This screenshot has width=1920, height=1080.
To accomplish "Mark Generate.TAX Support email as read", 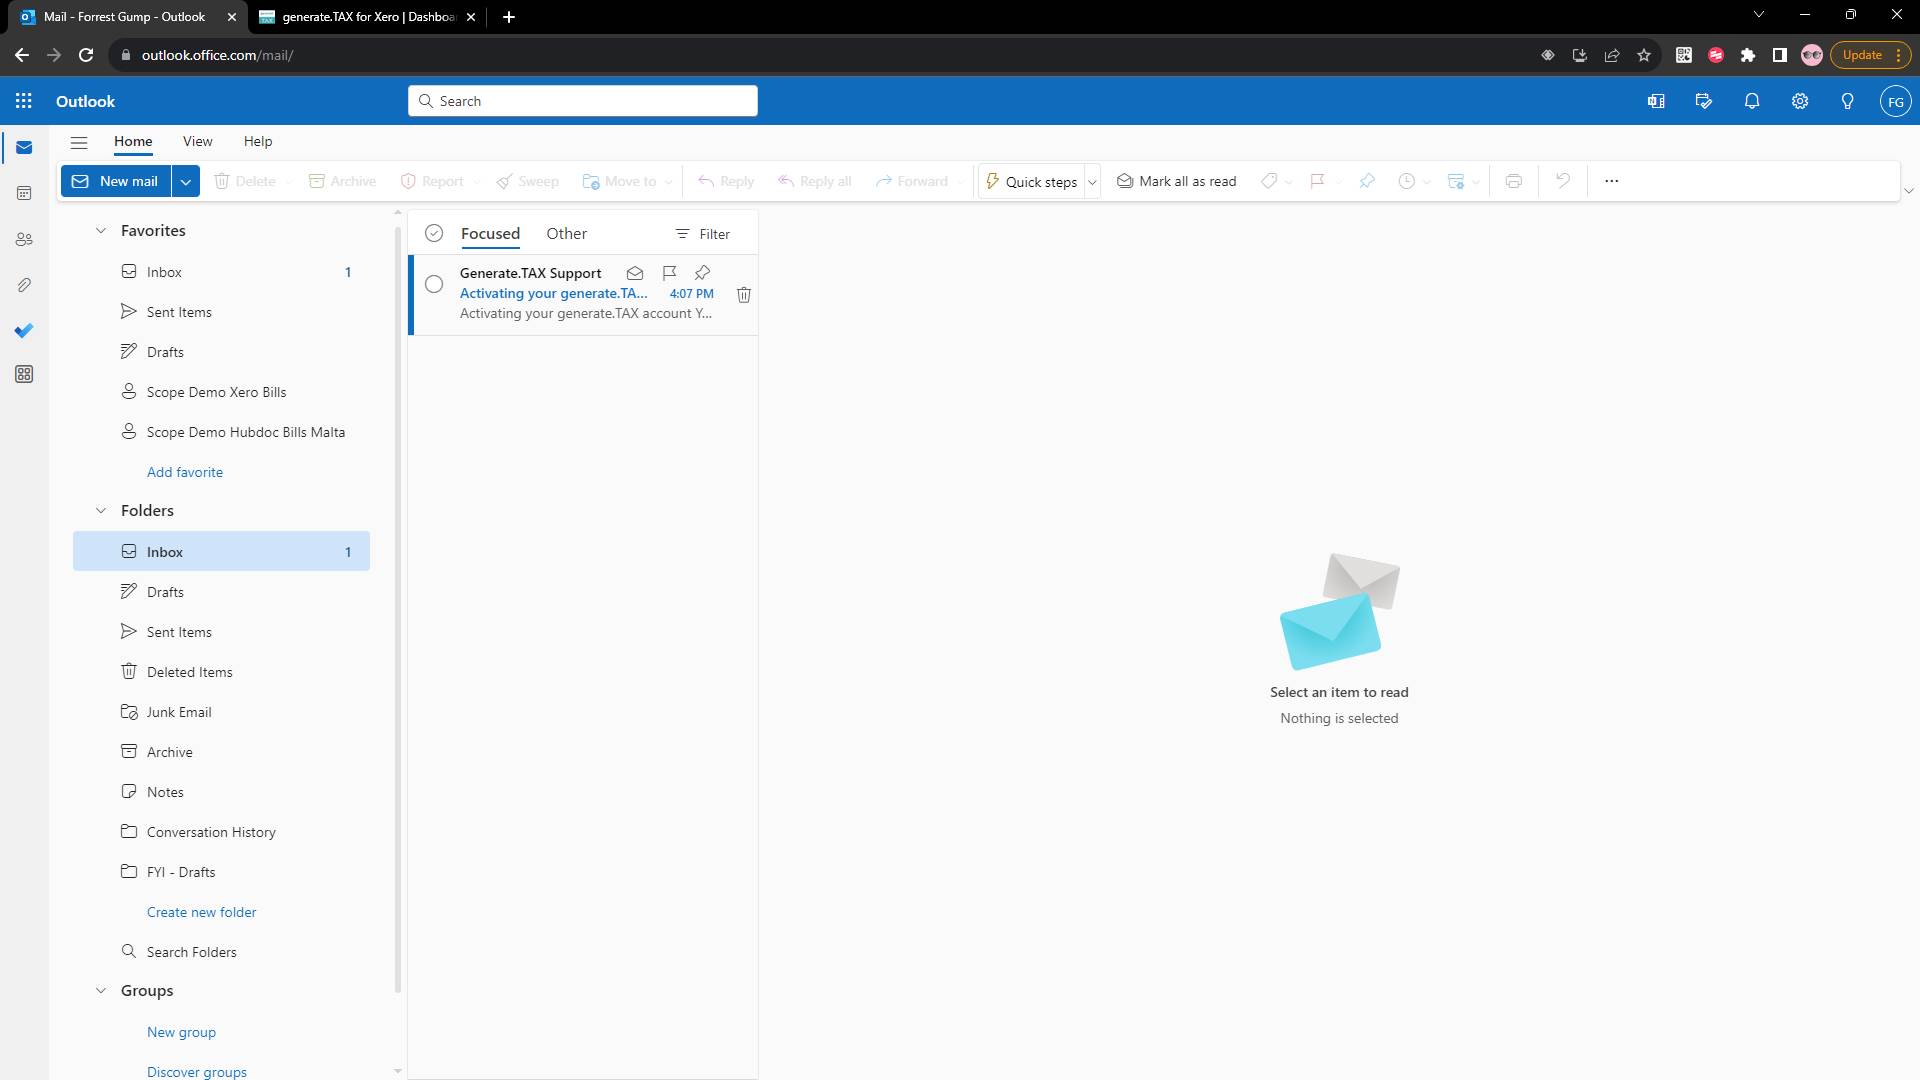I will [x=634, y=273].
